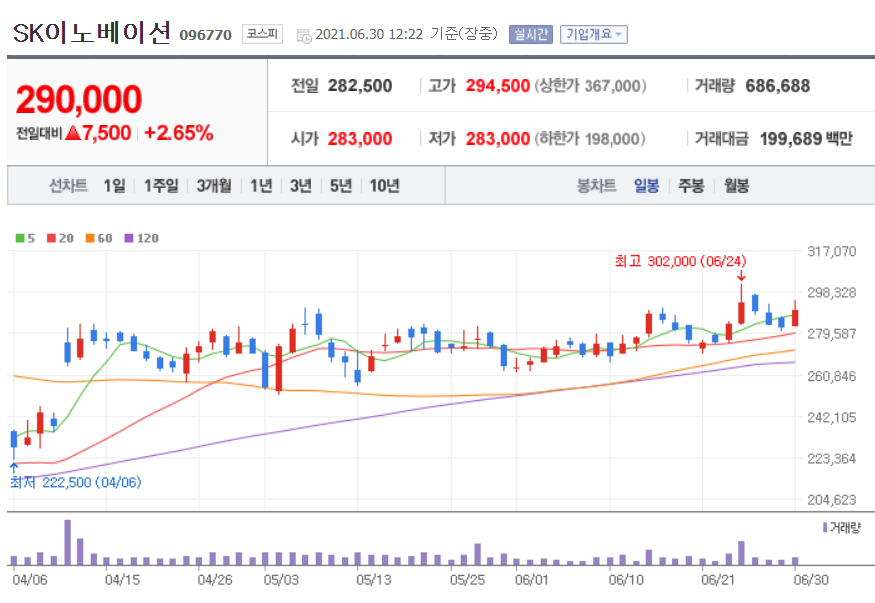Click the 상한가 367,000 text

click(x=590, y=86)
